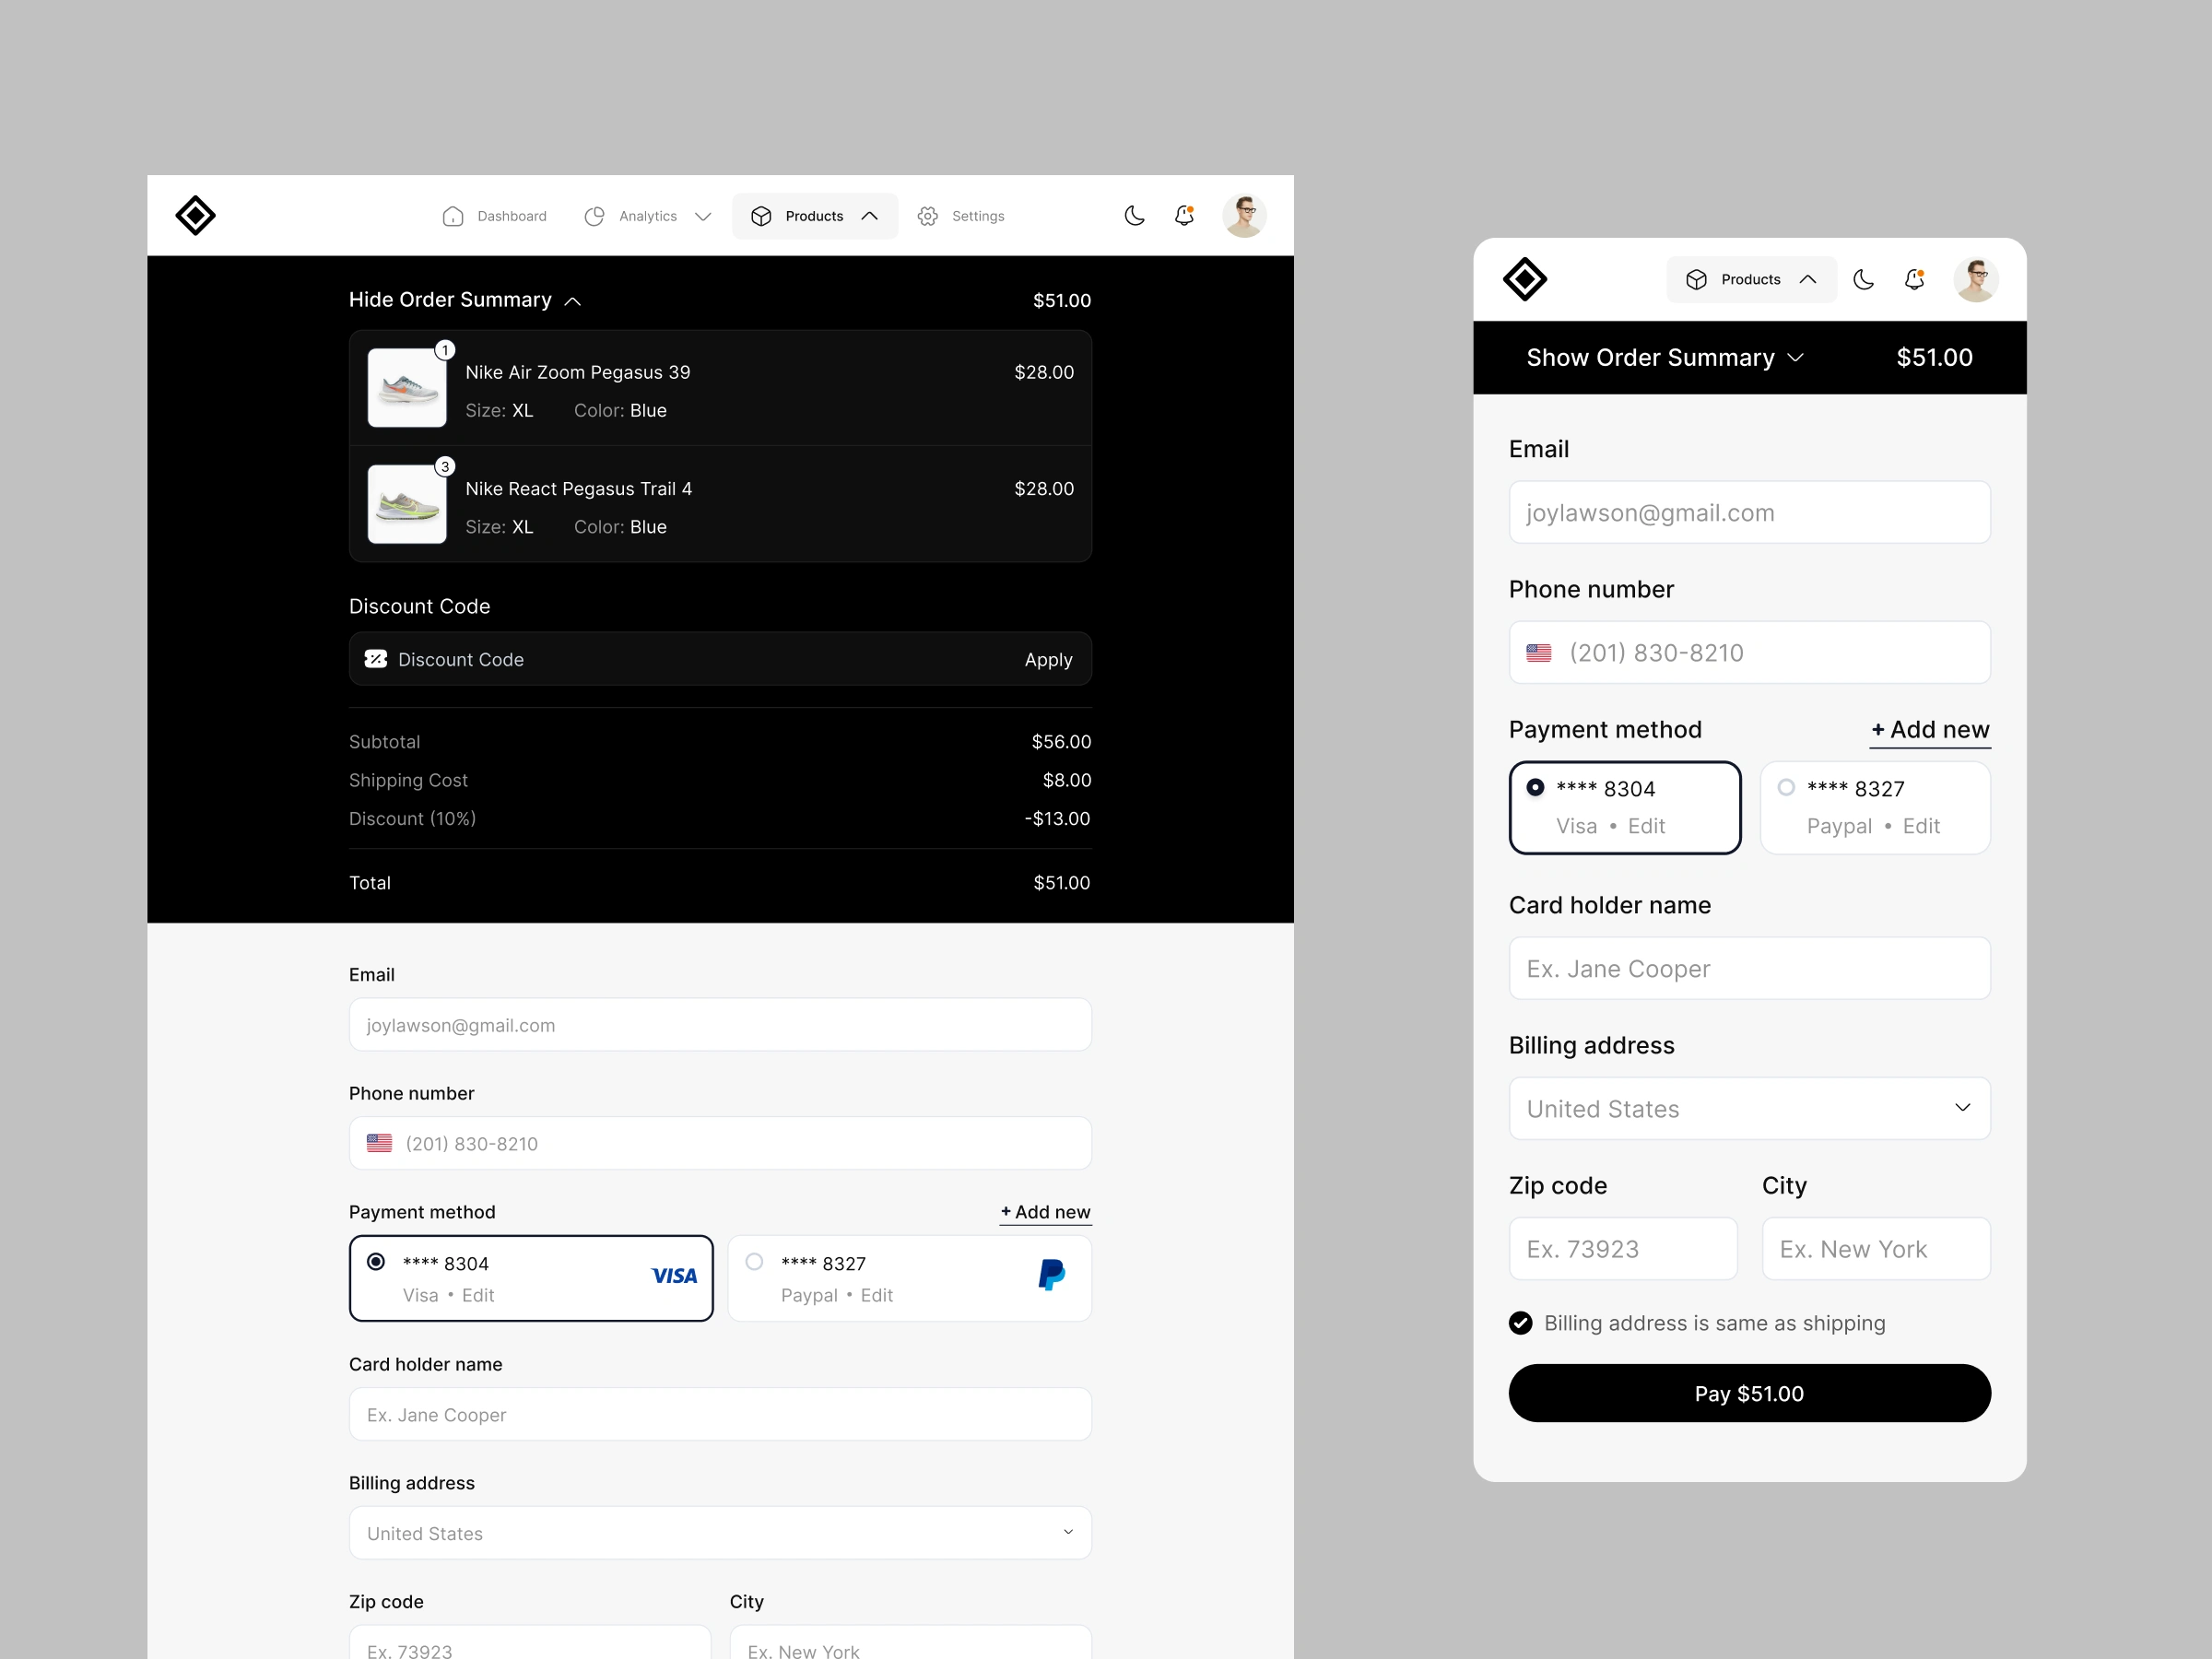The image size is (2212, 1659).
Task: Edit the Paypal method on desktop
Action: pyautogui.click(x=877, y=1295)
